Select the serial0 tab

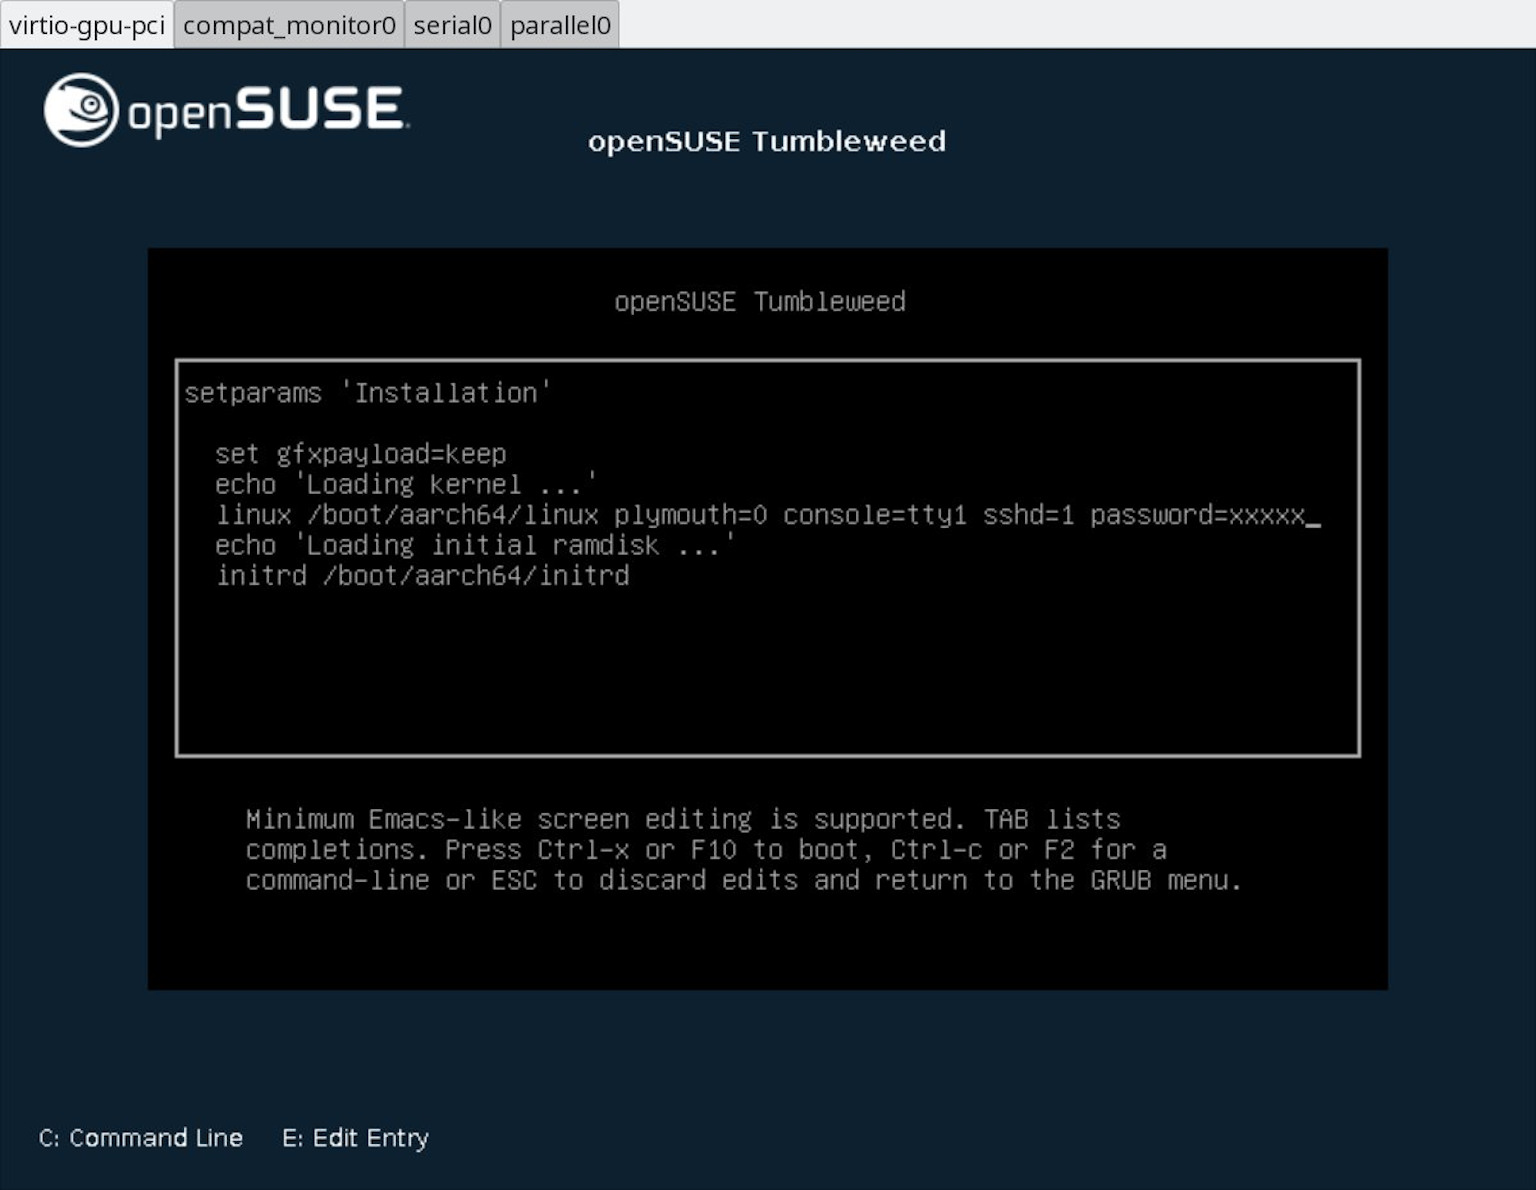tap(452, 24)
